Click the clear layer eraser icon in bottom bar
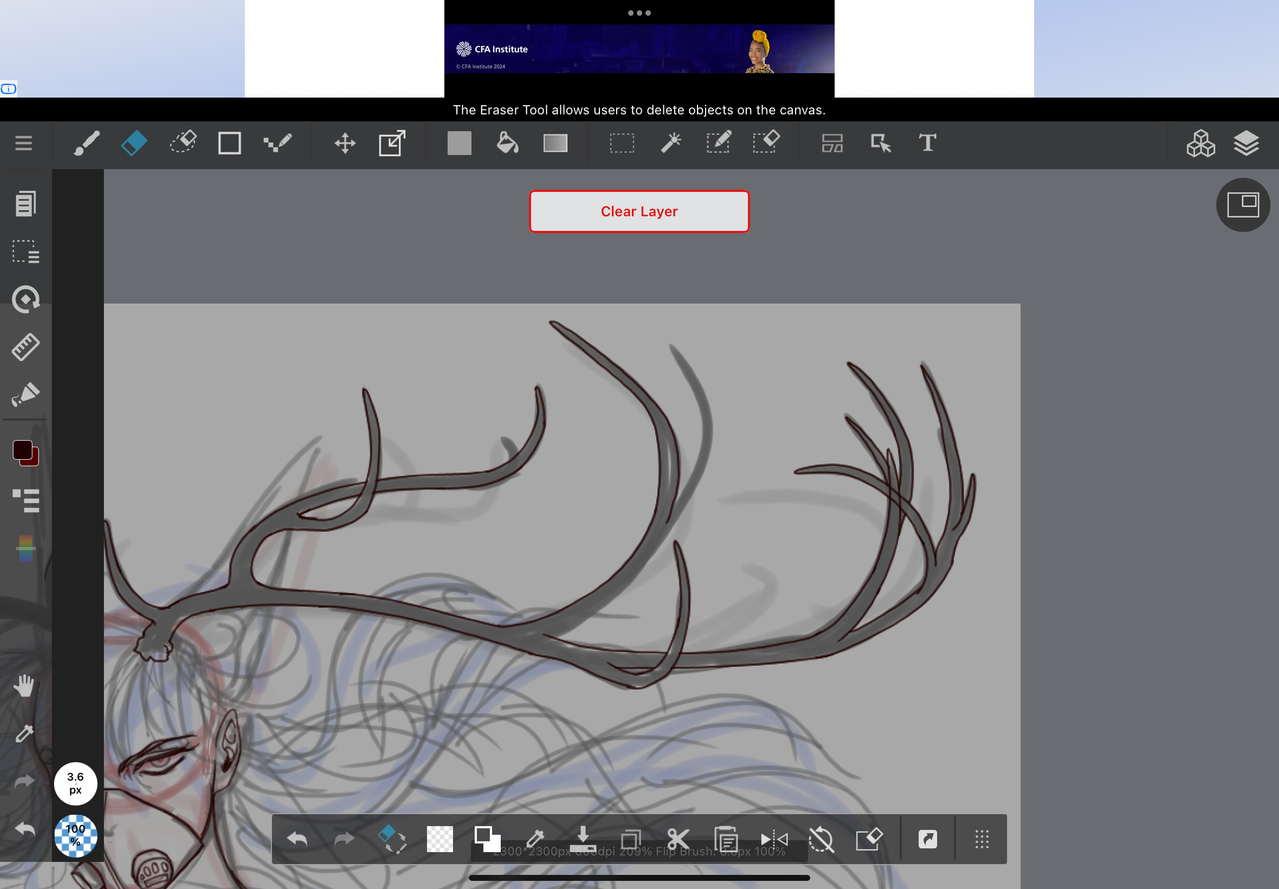The width and height of the screenshot is (1279, 889). click(x=869, y=839)
